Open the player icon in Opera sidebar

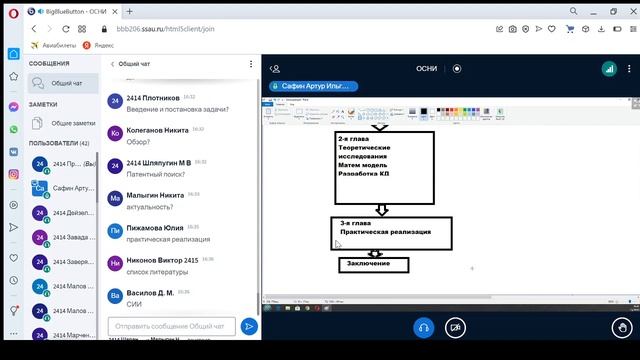(13, 205)
